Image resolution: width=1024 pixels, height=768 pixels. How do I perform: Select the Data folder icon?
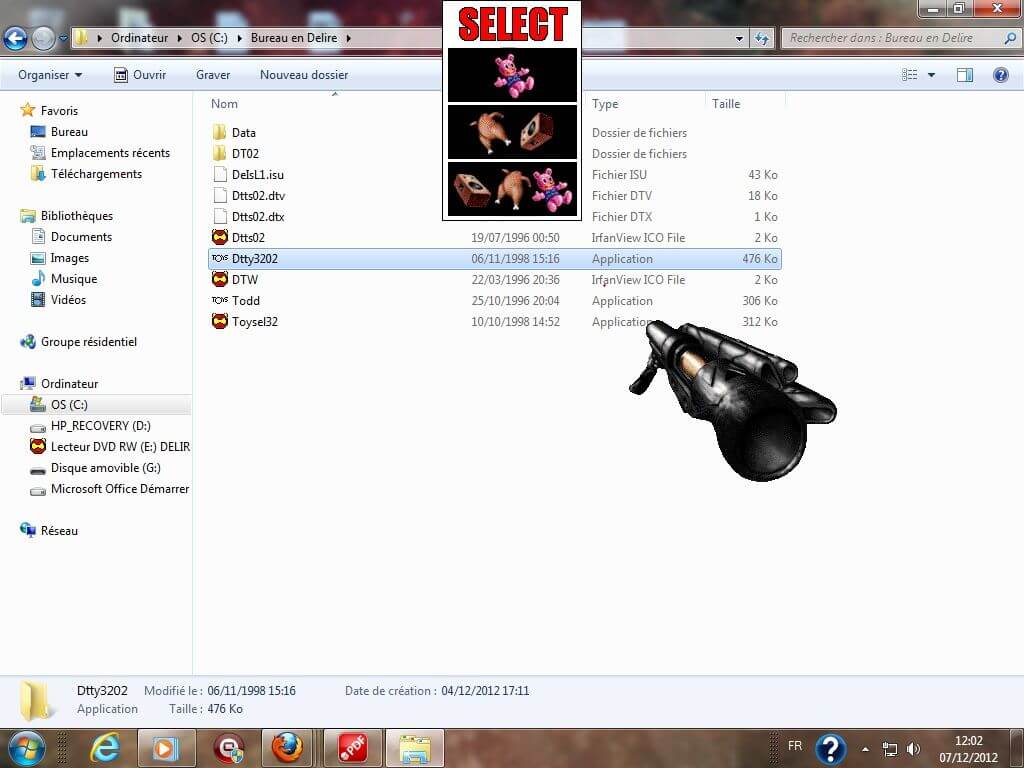[x=219, y=132]
